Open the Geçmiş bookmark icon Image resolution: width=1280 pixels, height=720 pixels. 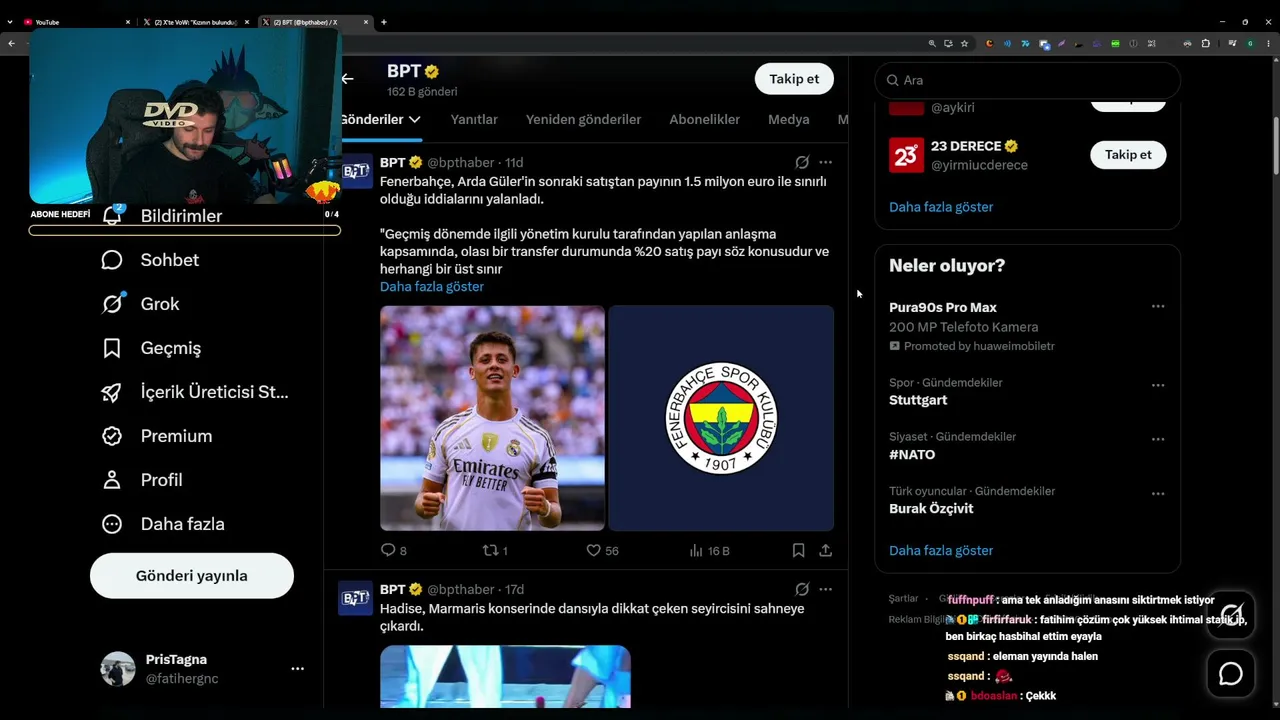[x=112, y=348]
